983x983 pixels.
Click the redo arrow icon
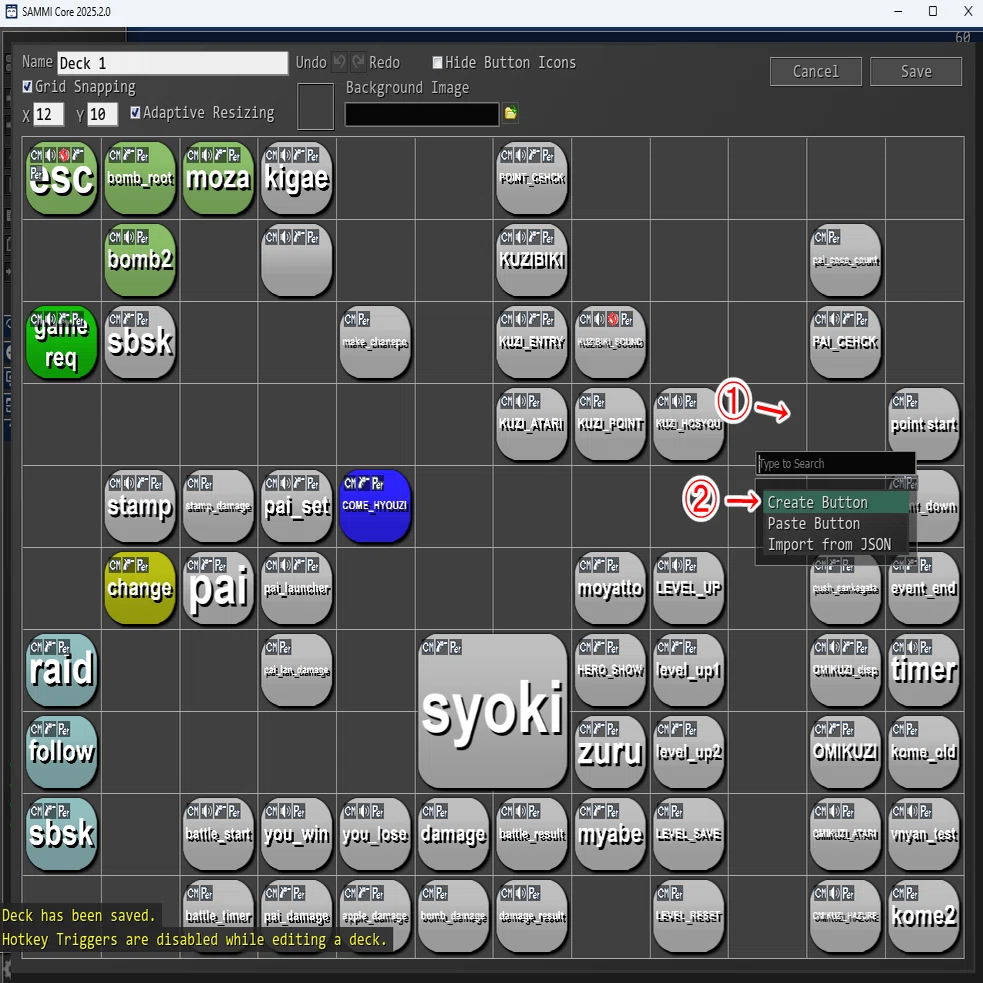click(359, 62)
